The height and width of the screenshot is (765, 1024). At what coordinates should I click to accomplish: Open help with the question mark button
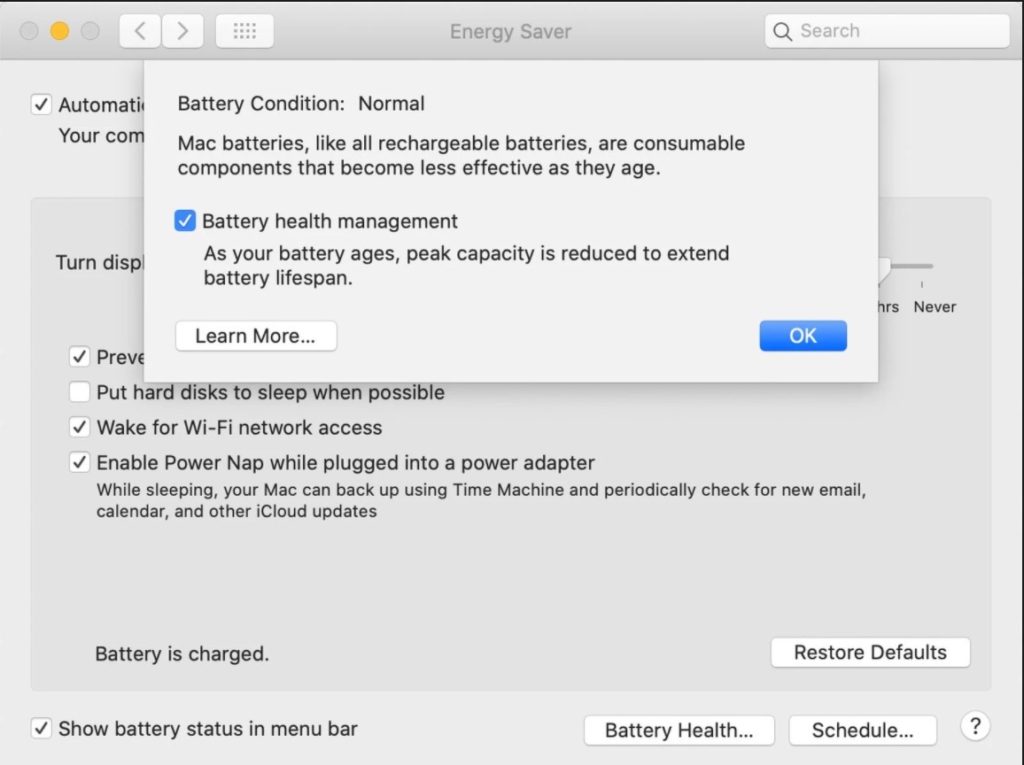coord(975,726)
